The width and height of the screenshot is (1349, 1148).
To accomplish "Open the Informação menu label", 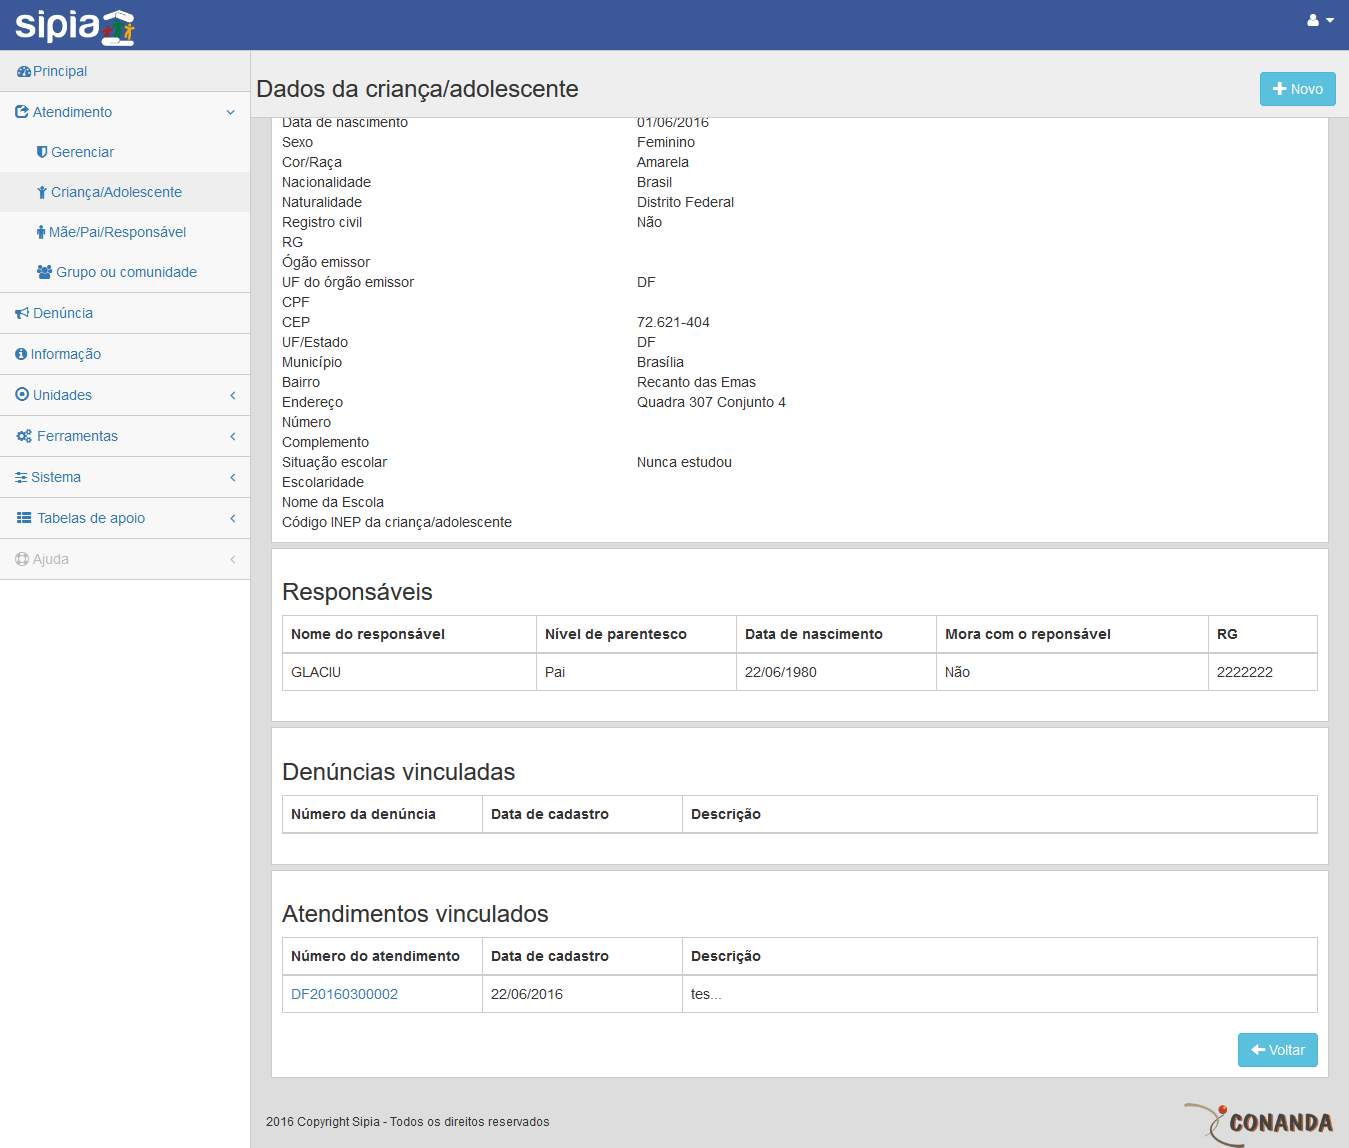I will pyautogui.click(x=66, y=354).
